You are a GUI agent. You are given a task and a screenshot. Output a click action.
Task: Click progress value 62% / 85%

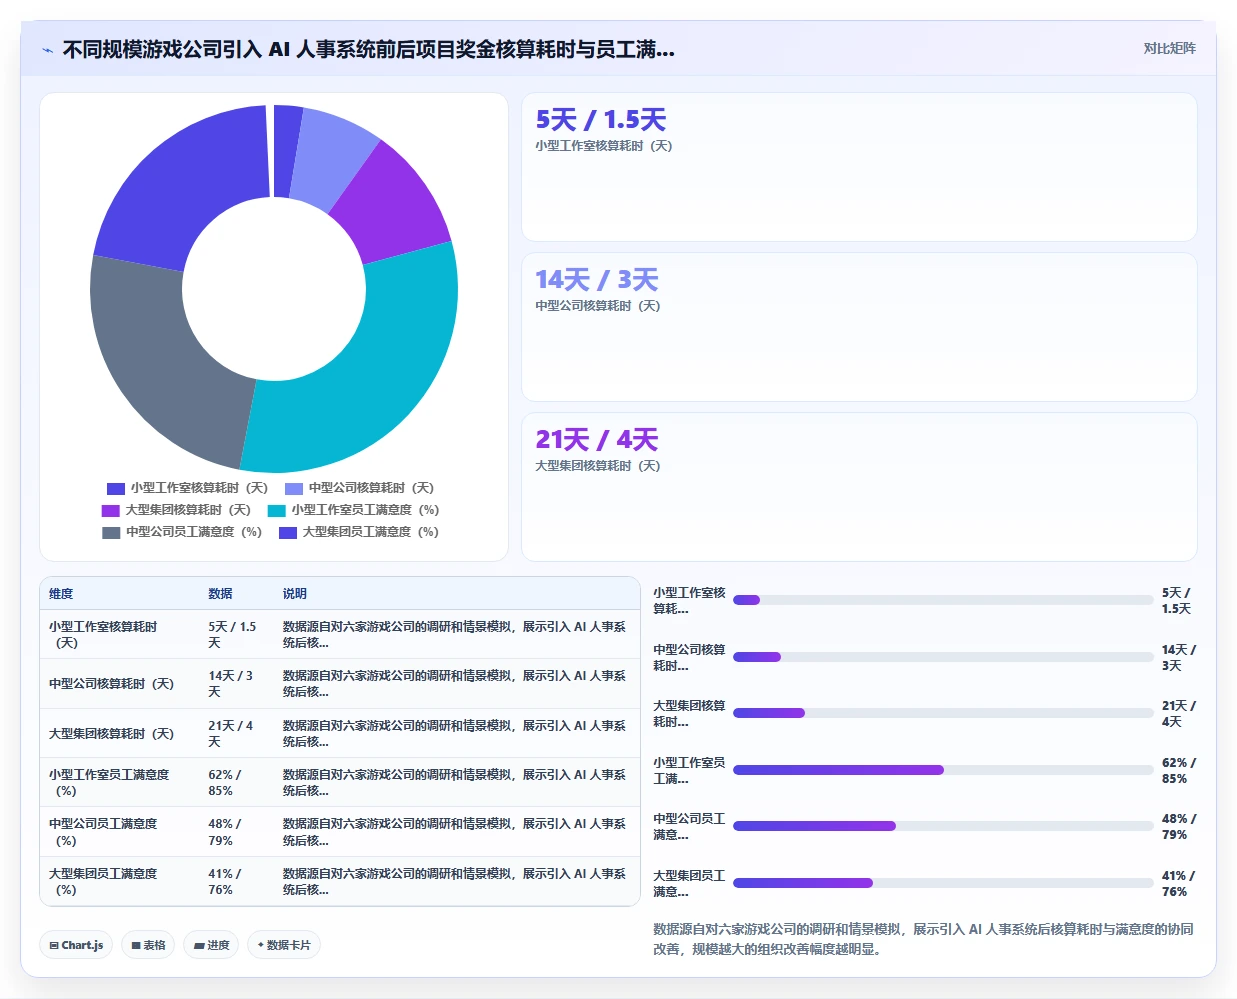point(1179,771)
